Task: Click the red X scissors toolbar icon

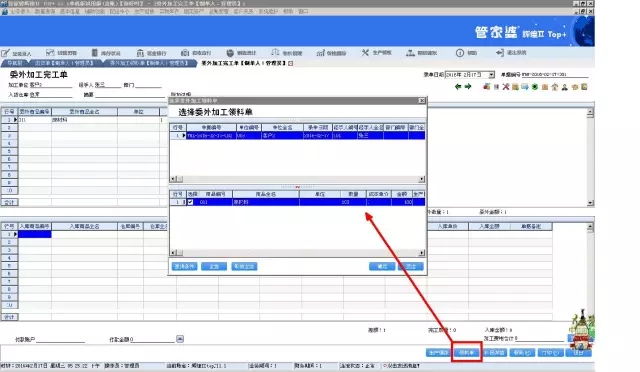Action: click(x=506, y=87)
